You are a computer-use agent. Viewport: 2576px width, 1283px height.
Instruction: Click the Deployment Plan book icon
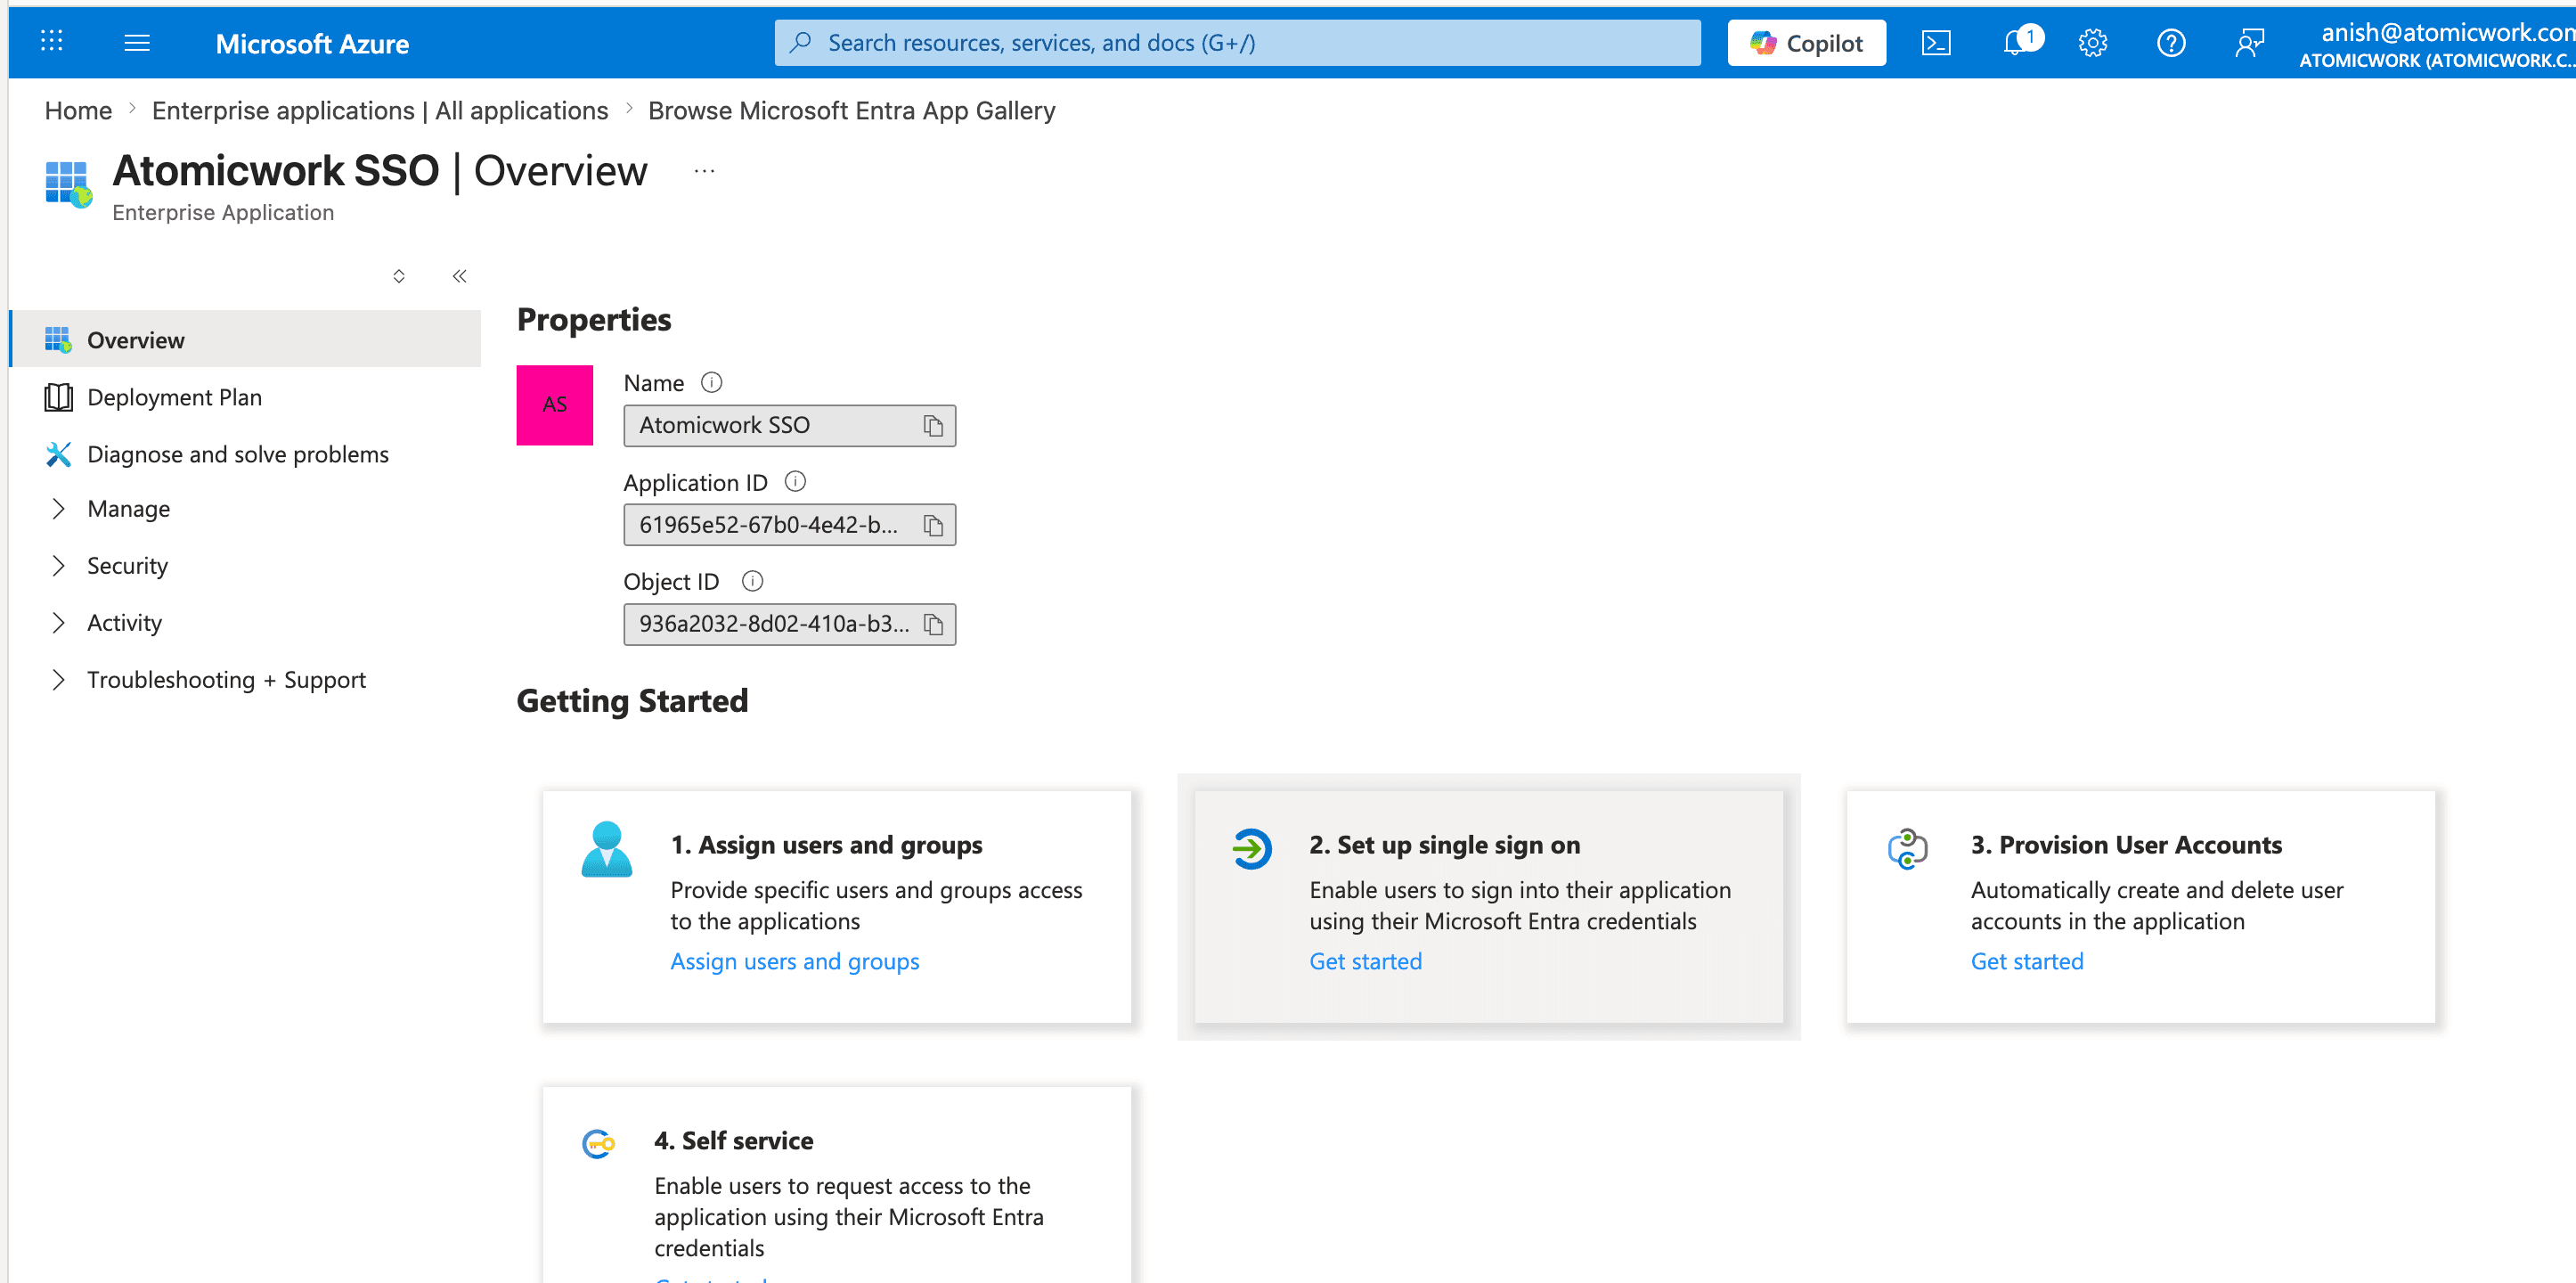59,397
